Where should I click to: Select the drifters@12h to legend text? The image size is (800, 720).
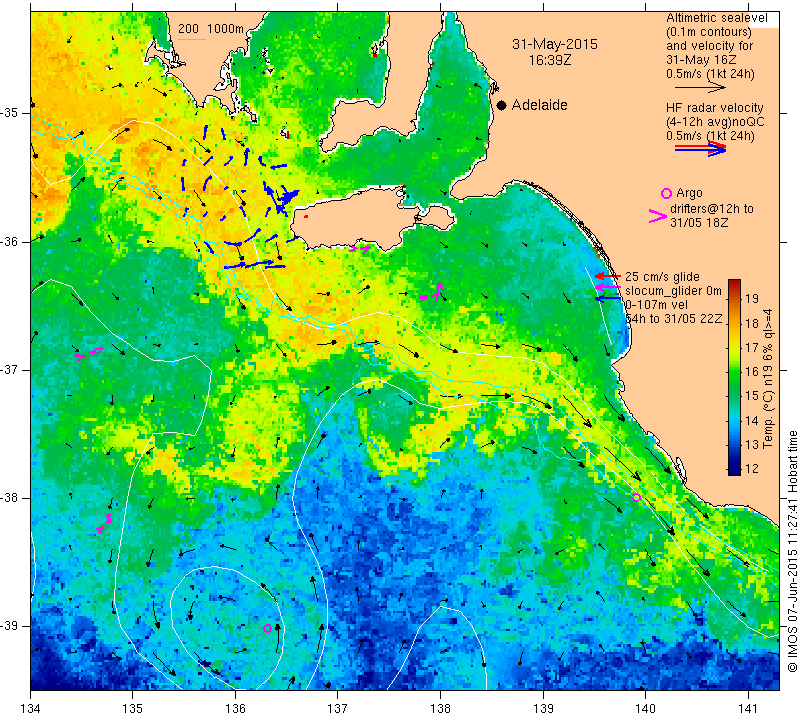pos(711,209)
